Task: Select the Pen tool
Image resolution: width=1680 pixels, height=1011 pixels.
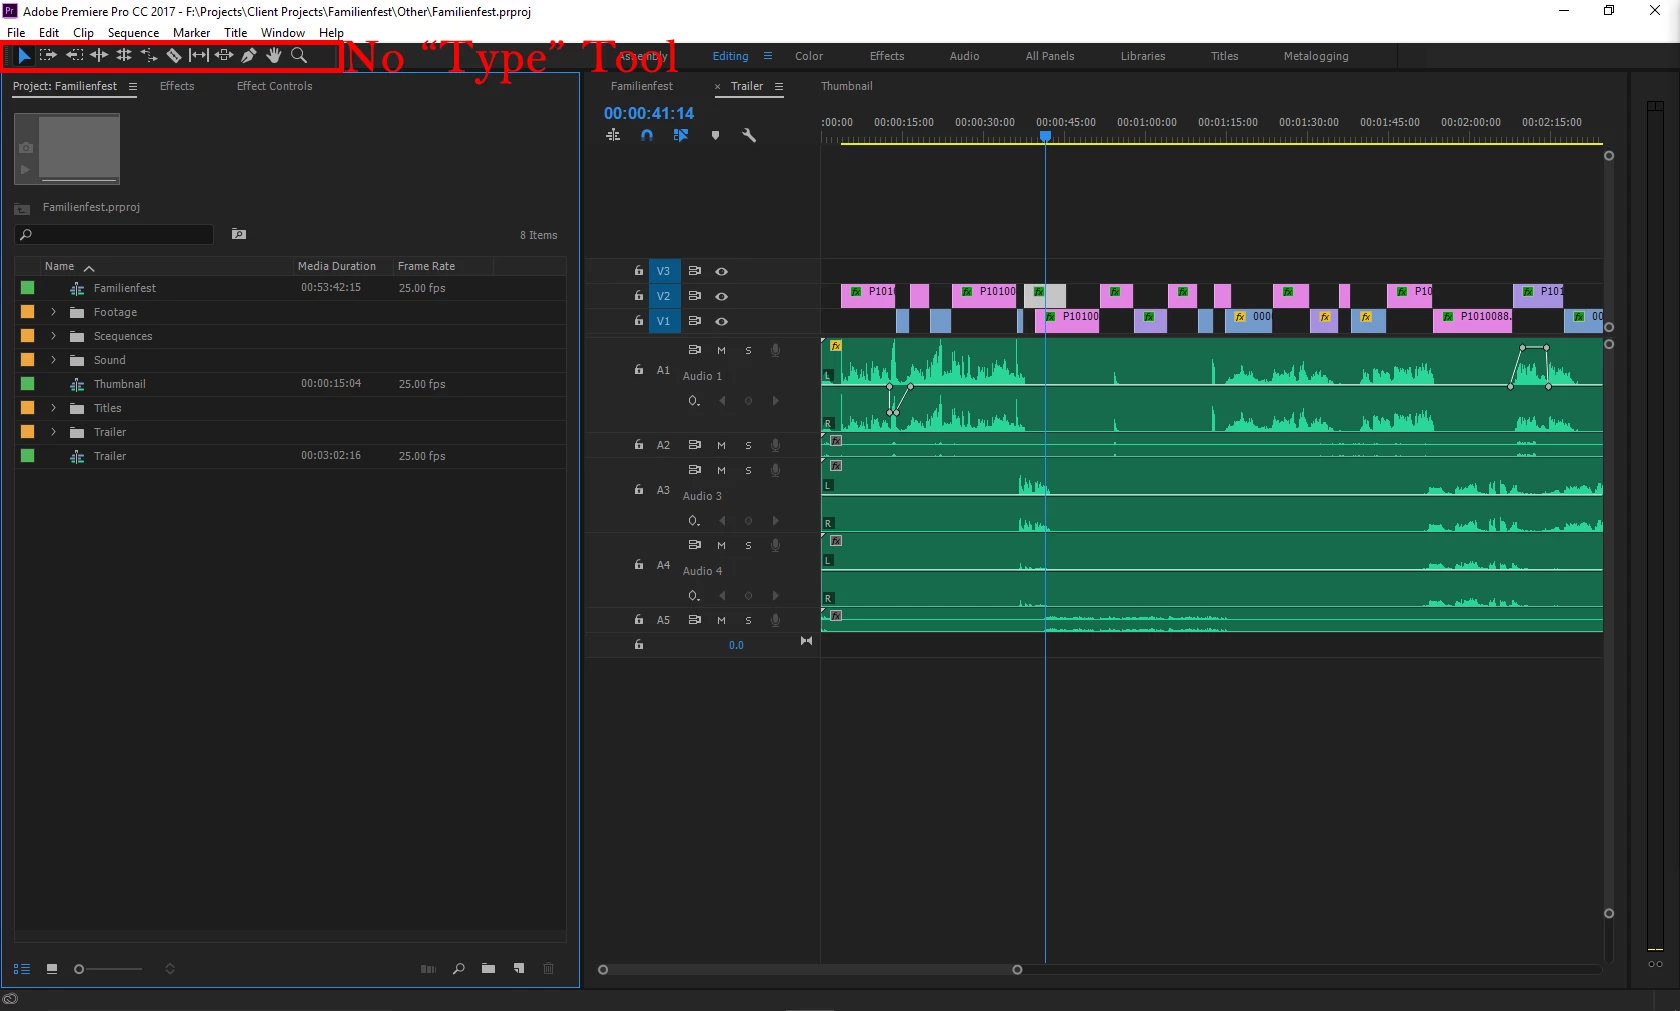Action: 249,56
